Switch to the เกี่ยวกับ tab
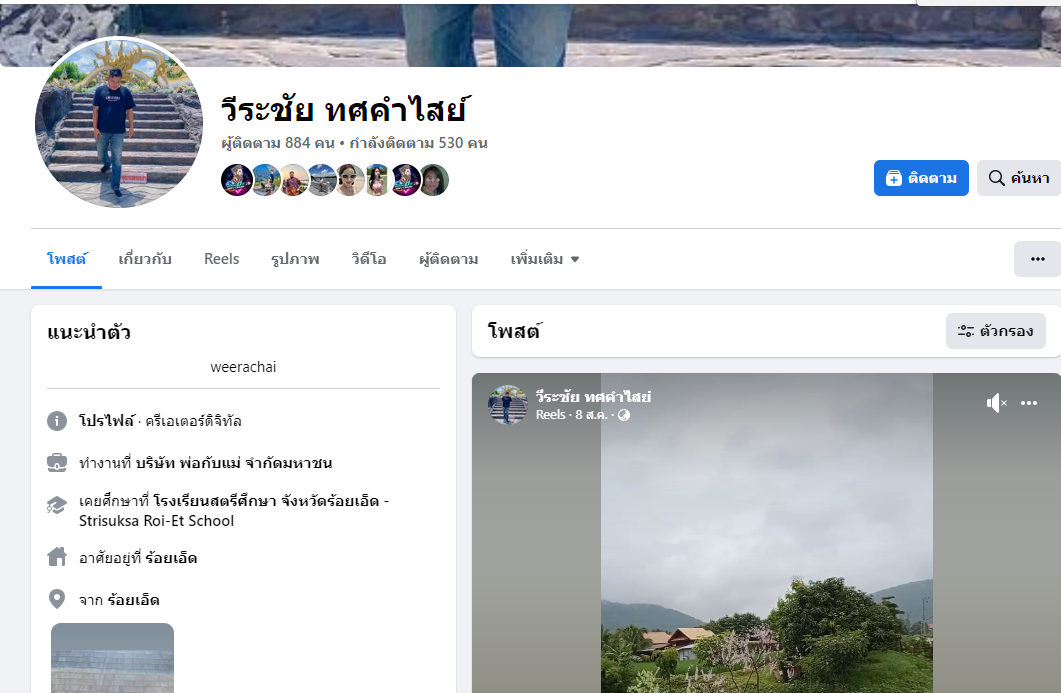 (x=145, y=259)
